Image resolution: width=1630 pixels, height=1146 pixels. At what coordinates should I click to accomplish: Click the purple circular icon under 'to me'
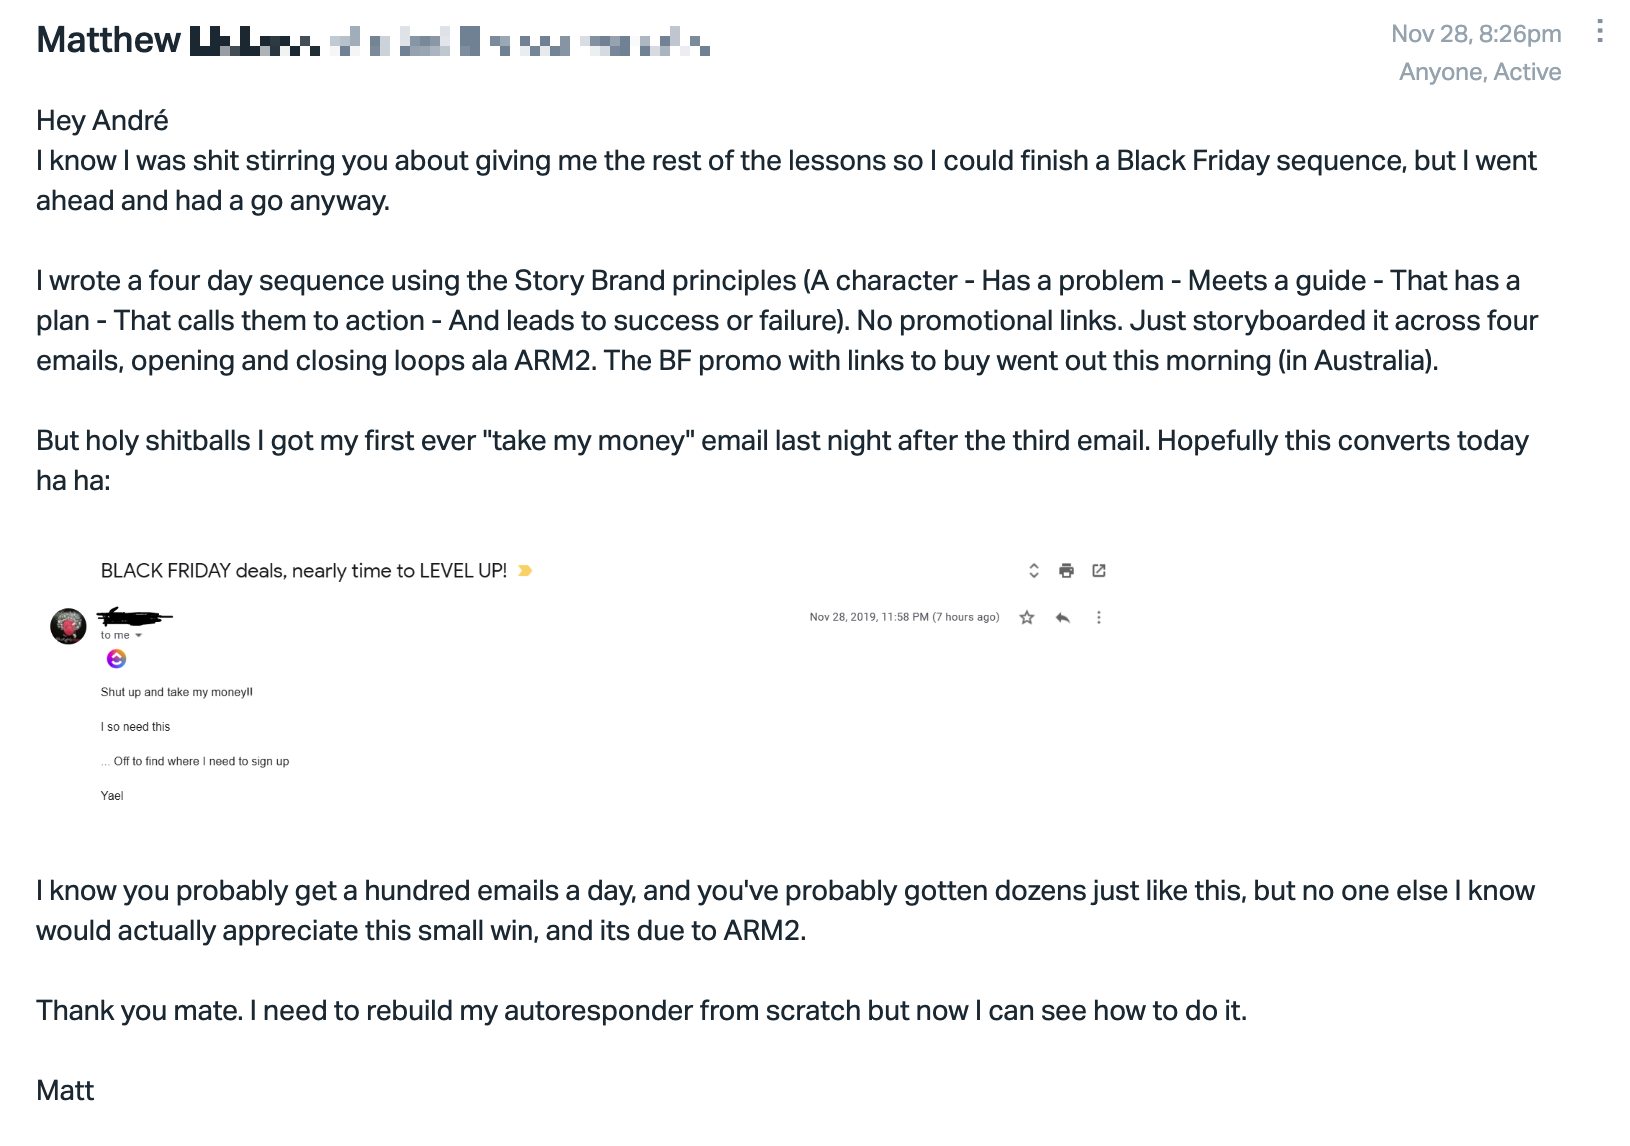(x=116, y=659)
